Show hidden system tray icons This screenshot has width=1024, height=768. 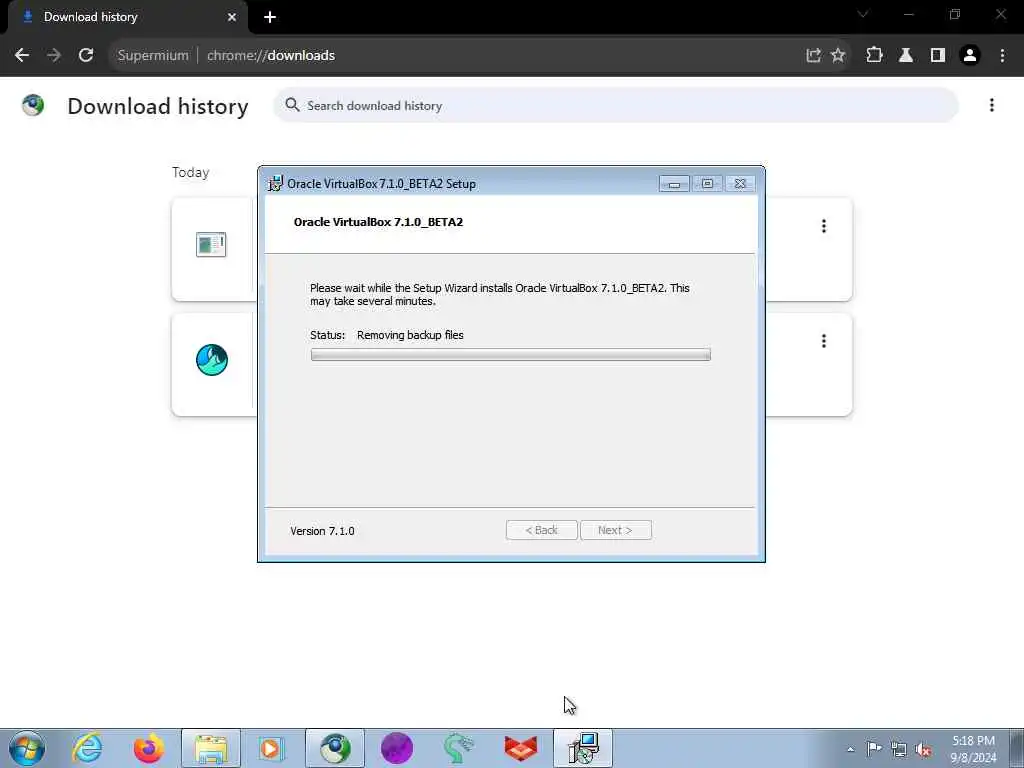[850, 749]
